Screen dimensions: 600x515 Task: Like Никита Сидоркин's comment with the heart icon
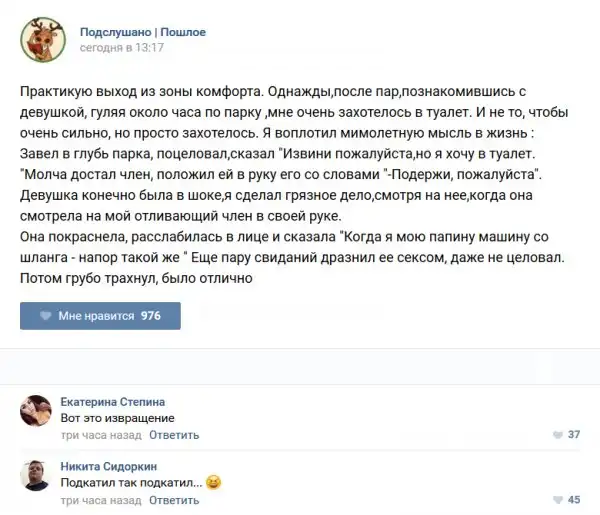click(x=558, y=500)
